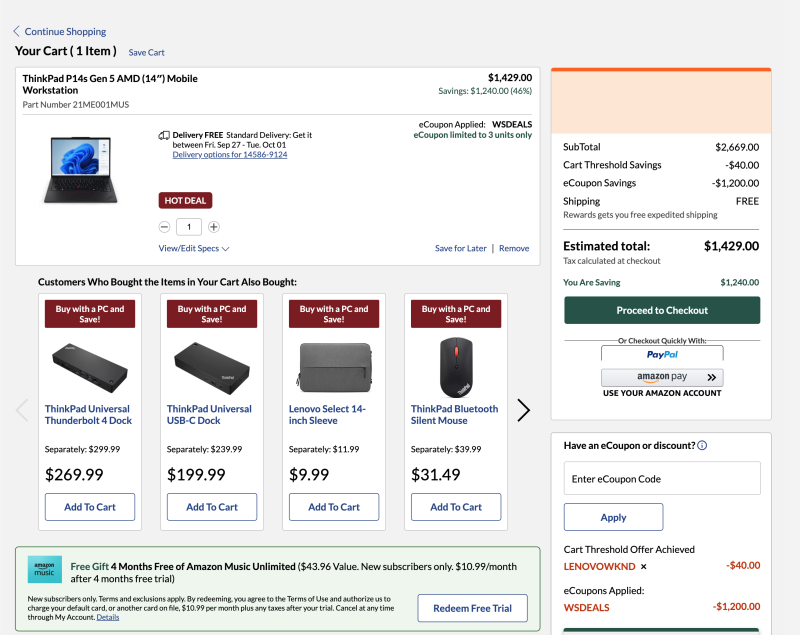This screenshot has width=800, height=635.
Task: Click the Thunderbolt 4 Dock product image
Action: coord(90,367)
